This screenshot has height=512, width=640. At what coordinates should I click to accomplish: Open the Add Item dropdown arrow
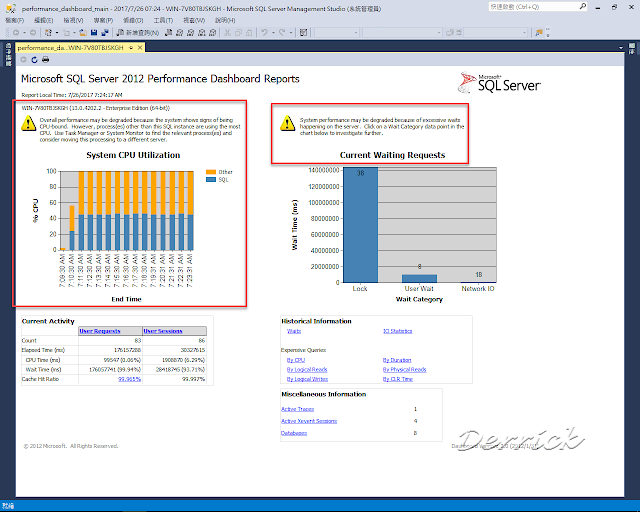(74, 33)
